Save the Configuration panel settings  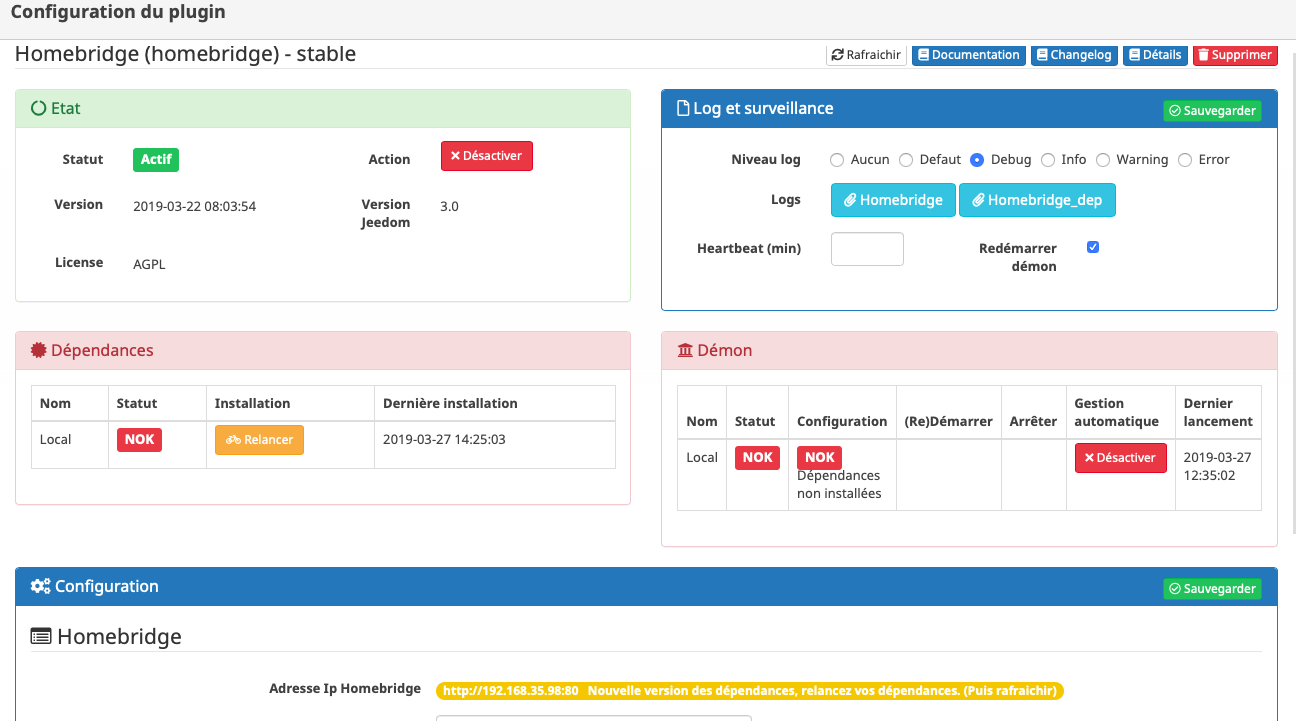click(1212, 588)
